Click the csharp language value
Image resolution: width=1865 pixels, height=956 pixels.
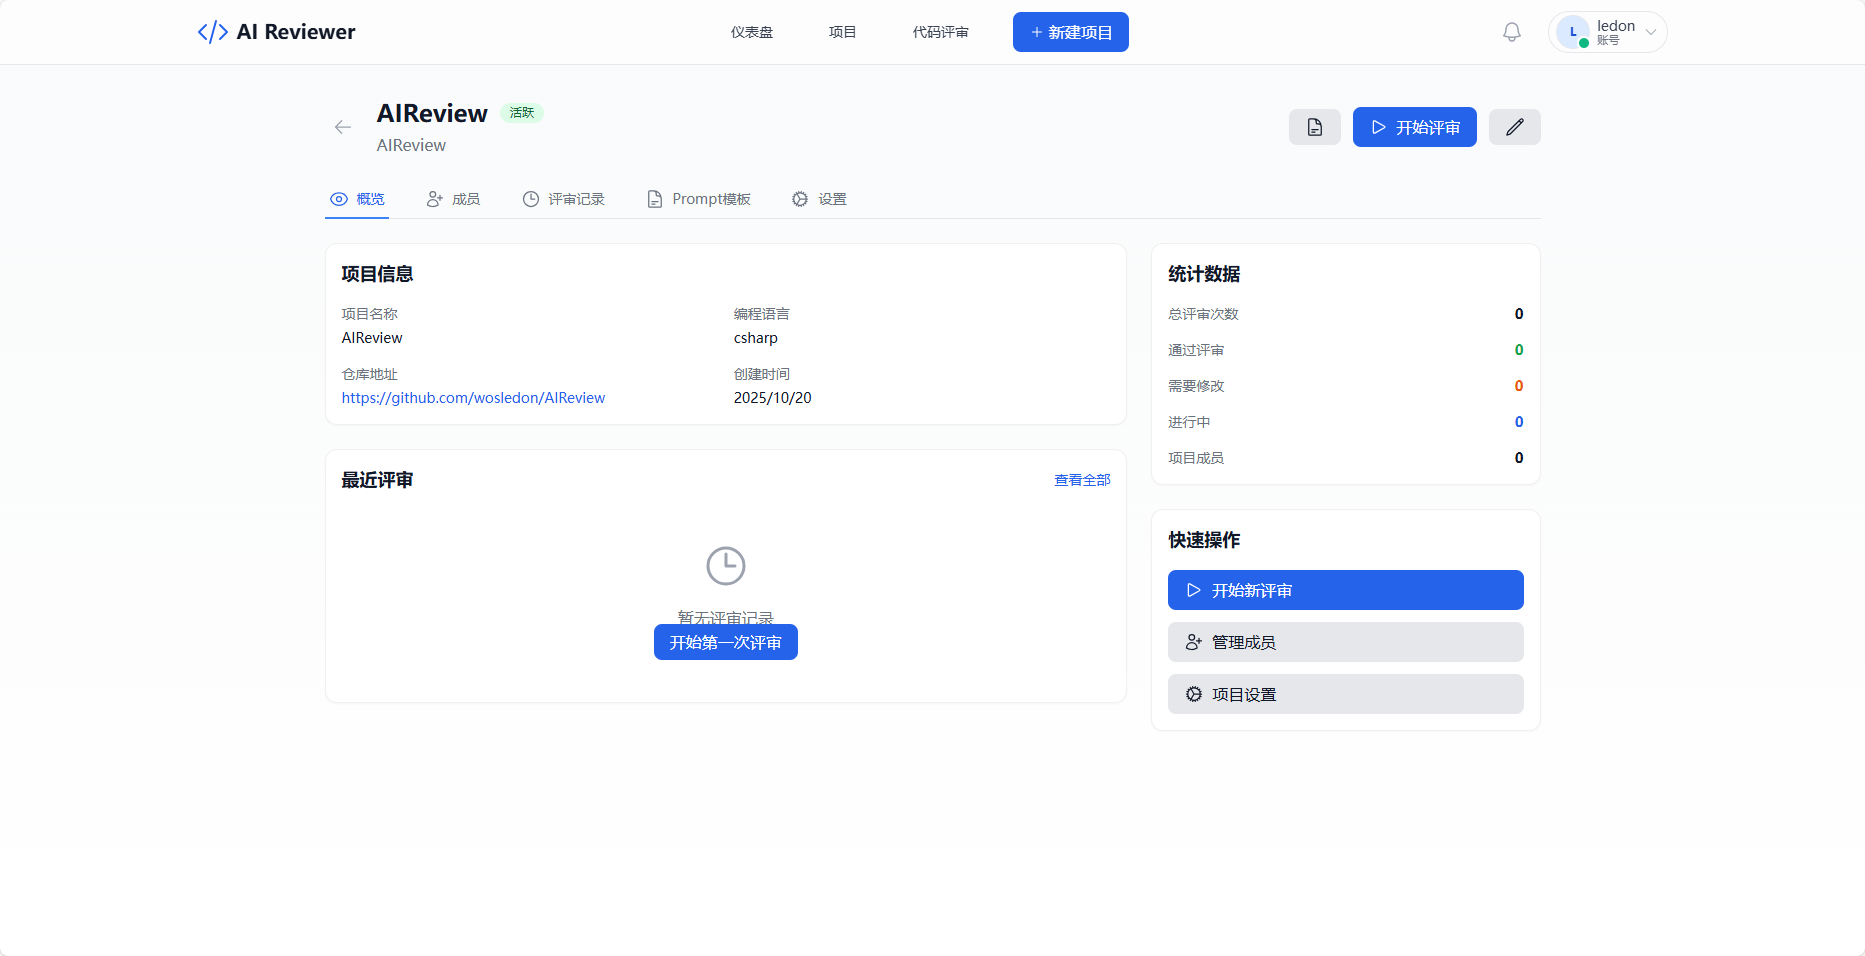click(756, 338)
